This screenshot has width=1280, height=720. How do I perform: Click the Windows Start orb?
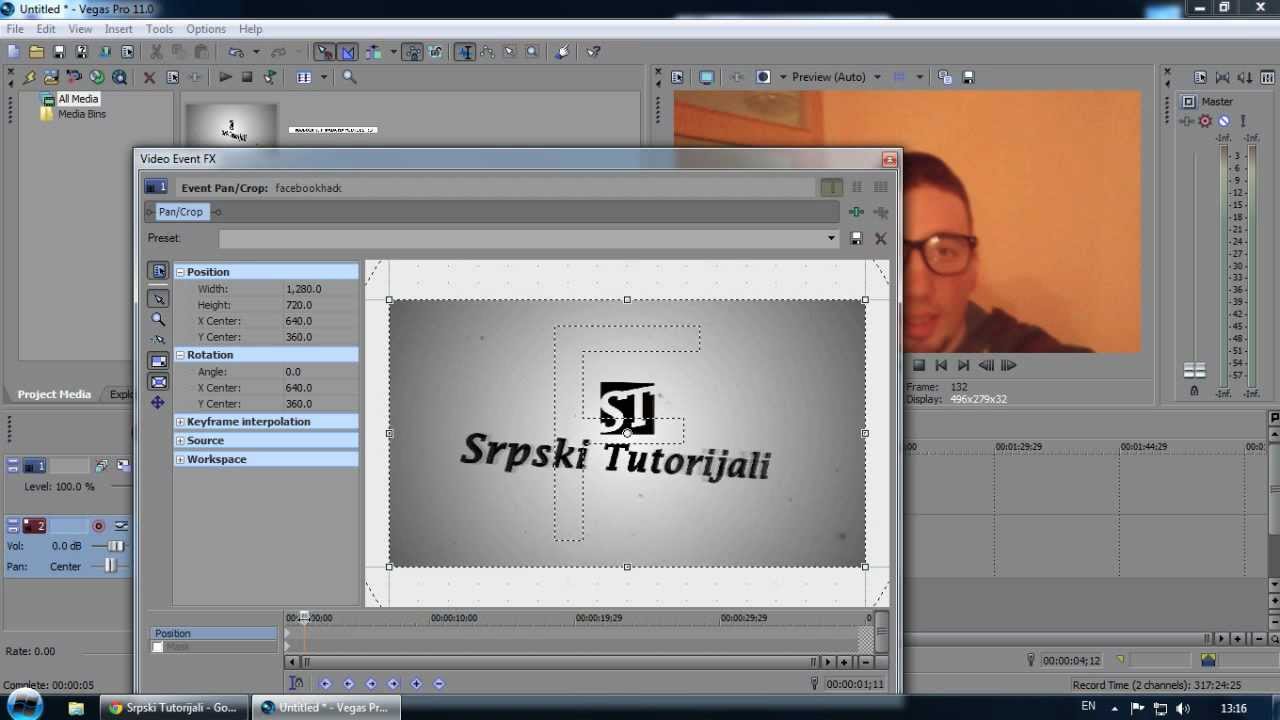tap(25, 706)
